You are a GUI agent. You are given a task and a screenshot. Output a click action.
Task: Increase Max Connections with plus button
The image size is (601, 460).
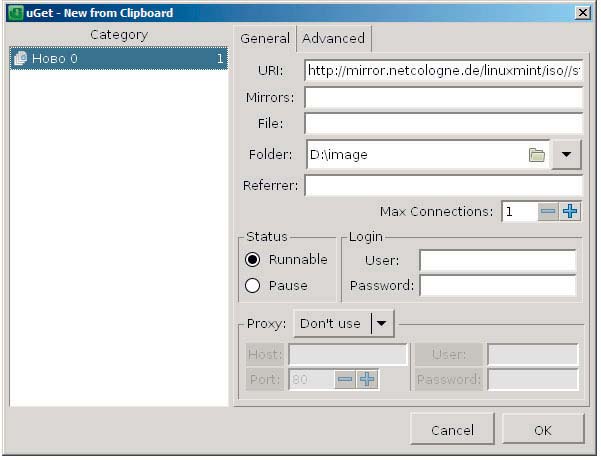point(570,211)
